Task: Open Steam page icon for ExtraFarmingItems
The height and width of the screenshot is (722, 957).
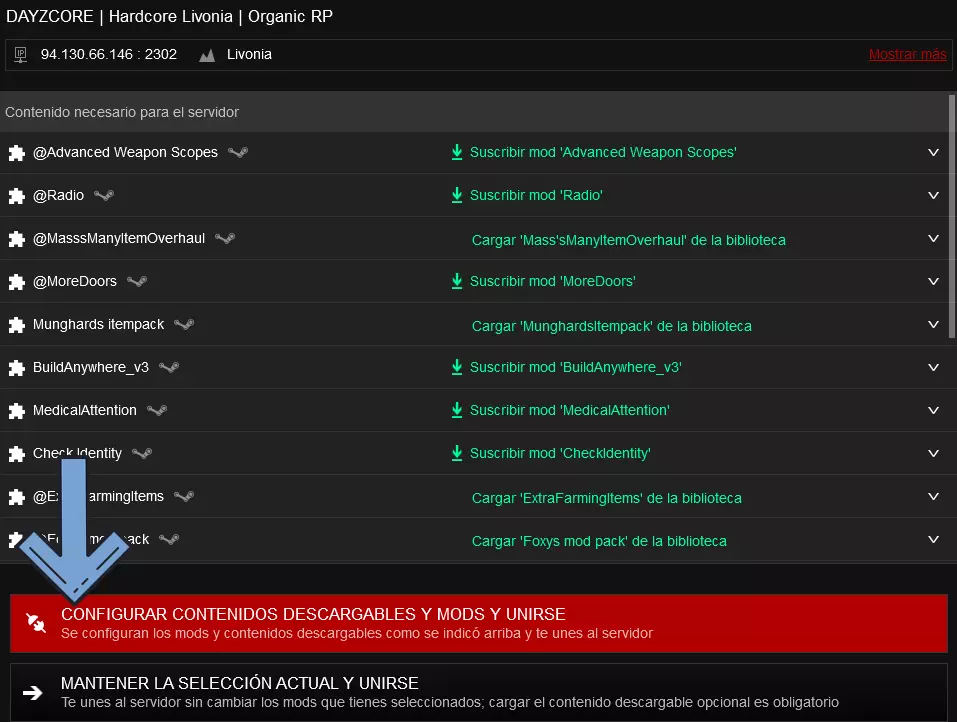Action: 184,496
